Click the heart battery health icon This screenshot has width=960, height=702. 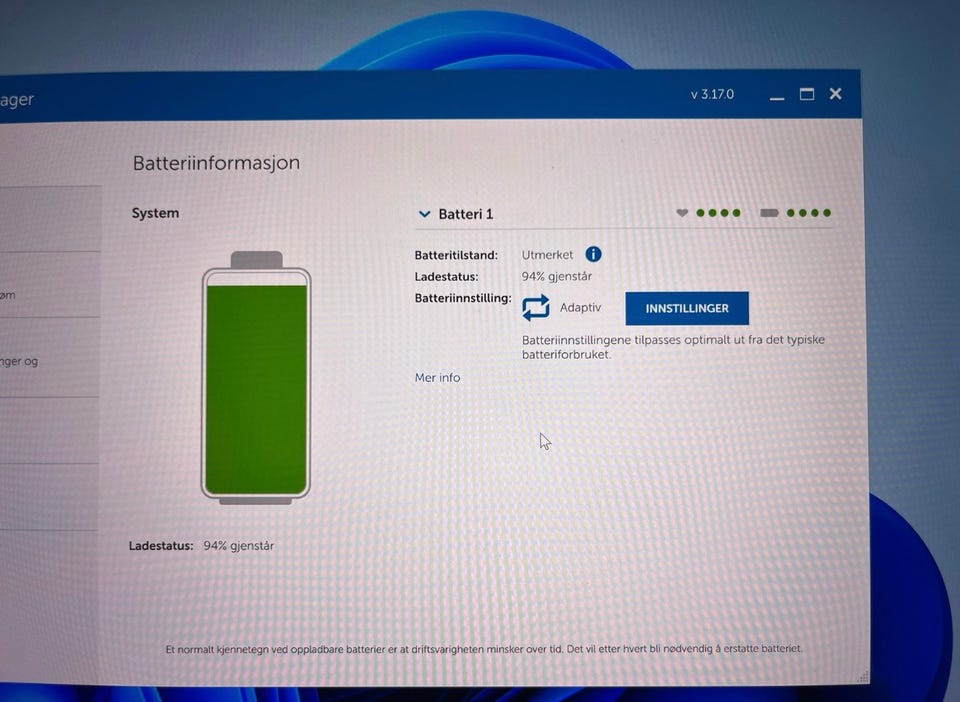pos(681,213)
